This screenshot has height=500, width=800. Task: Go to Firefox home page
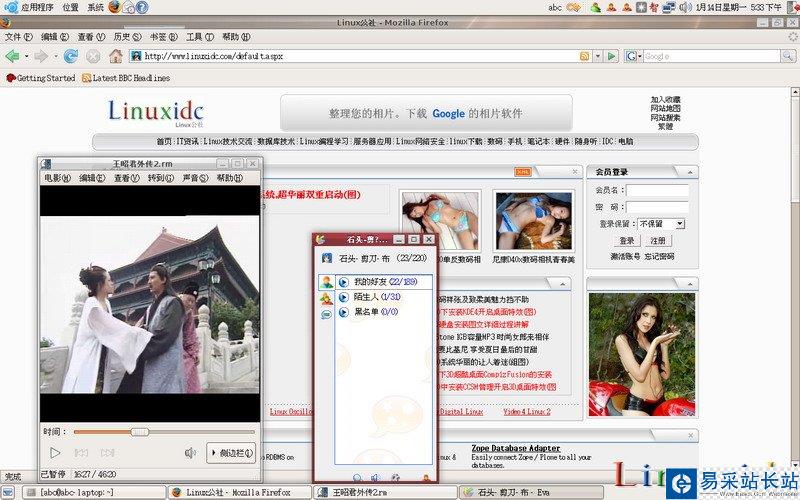click(116, 56)
